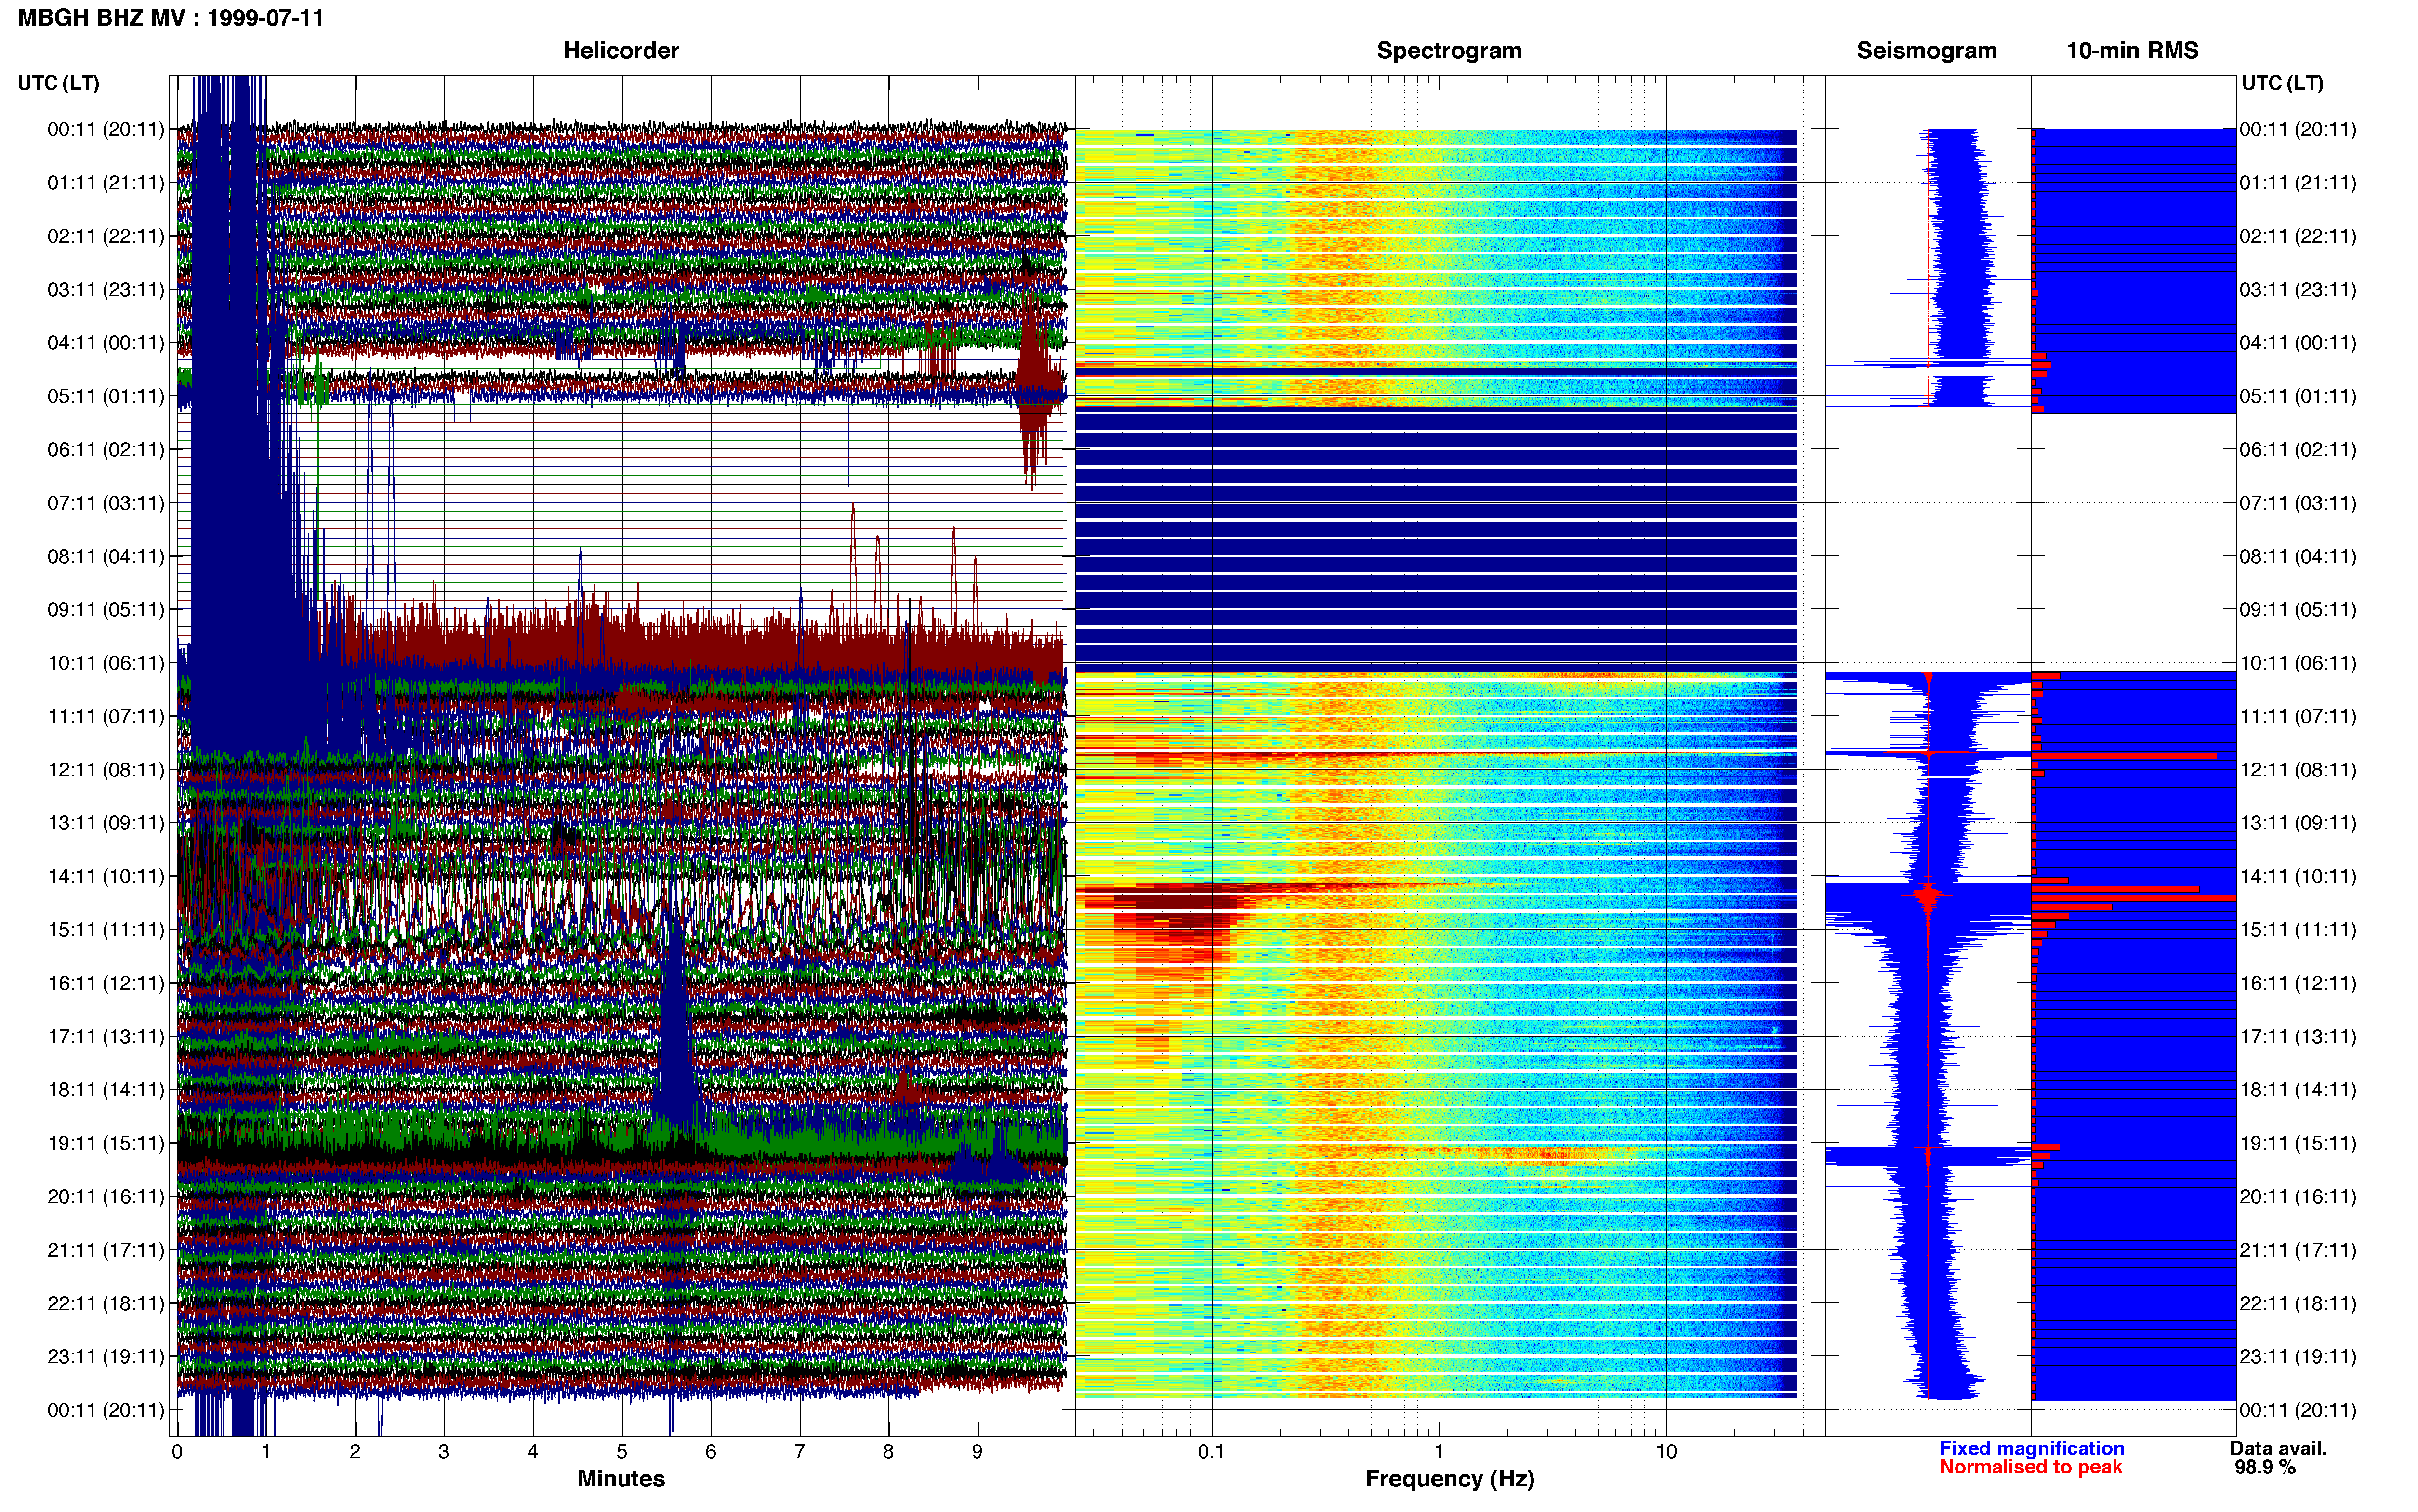Click left-axis time label '23:11 (19:11)'
The height and width of the screenshot is (1512, 2418).
tap(106, 1357)
